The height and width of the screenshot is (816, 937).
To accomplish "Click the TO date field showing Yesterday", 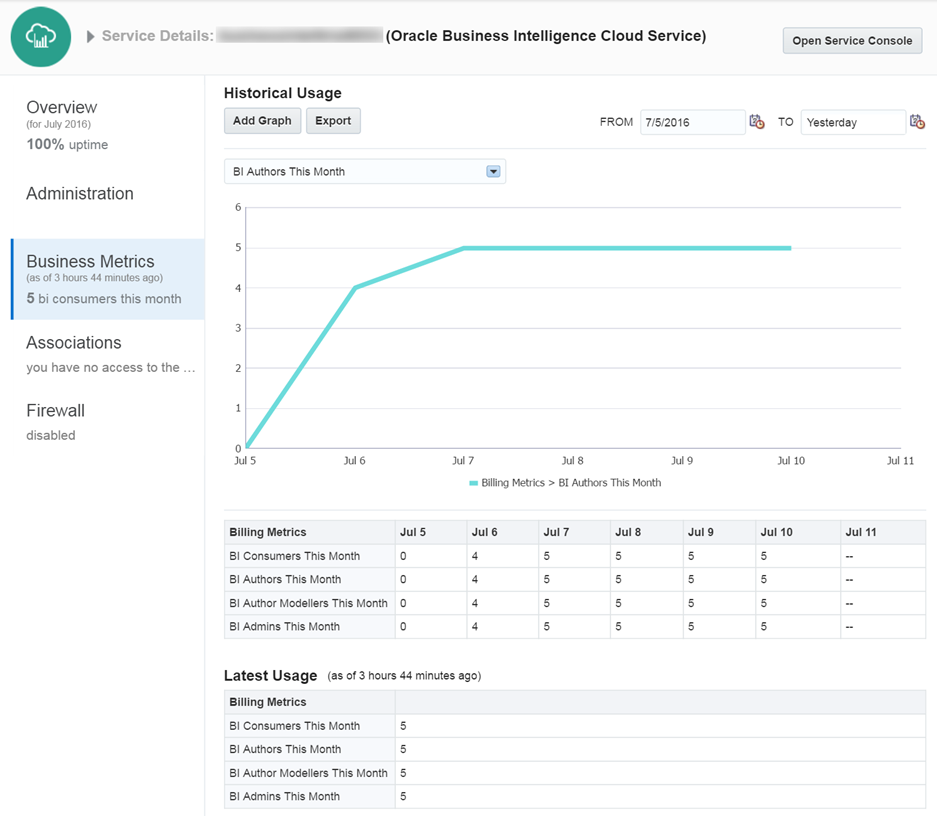I will [852, 122].
